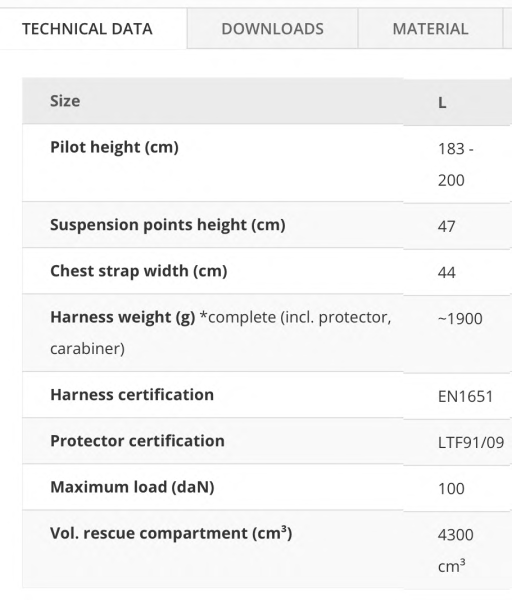Click the LTF91/09 protector value
The height and width of the screenshot is (600, 512).
point(471,443)
